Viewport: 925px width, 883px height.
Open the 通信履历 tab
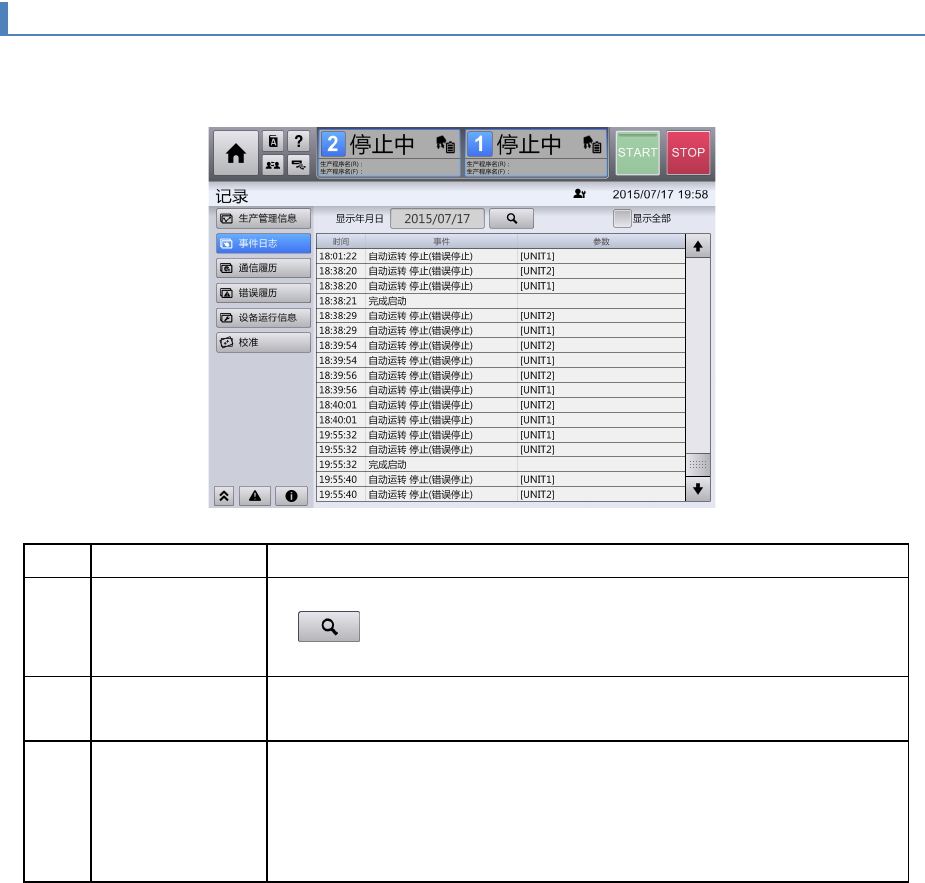click(x=263, y=268)
